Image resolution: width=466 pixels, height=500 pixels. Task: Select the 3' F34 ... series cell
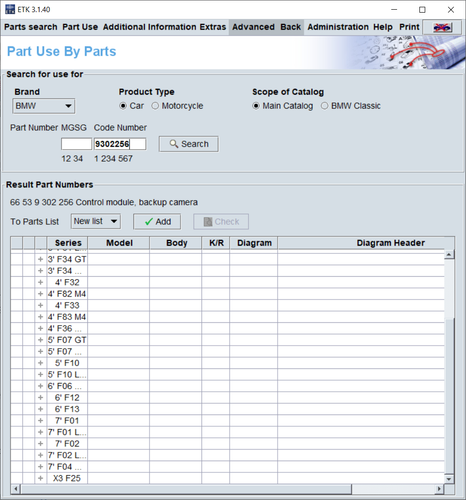click(67, 271)
